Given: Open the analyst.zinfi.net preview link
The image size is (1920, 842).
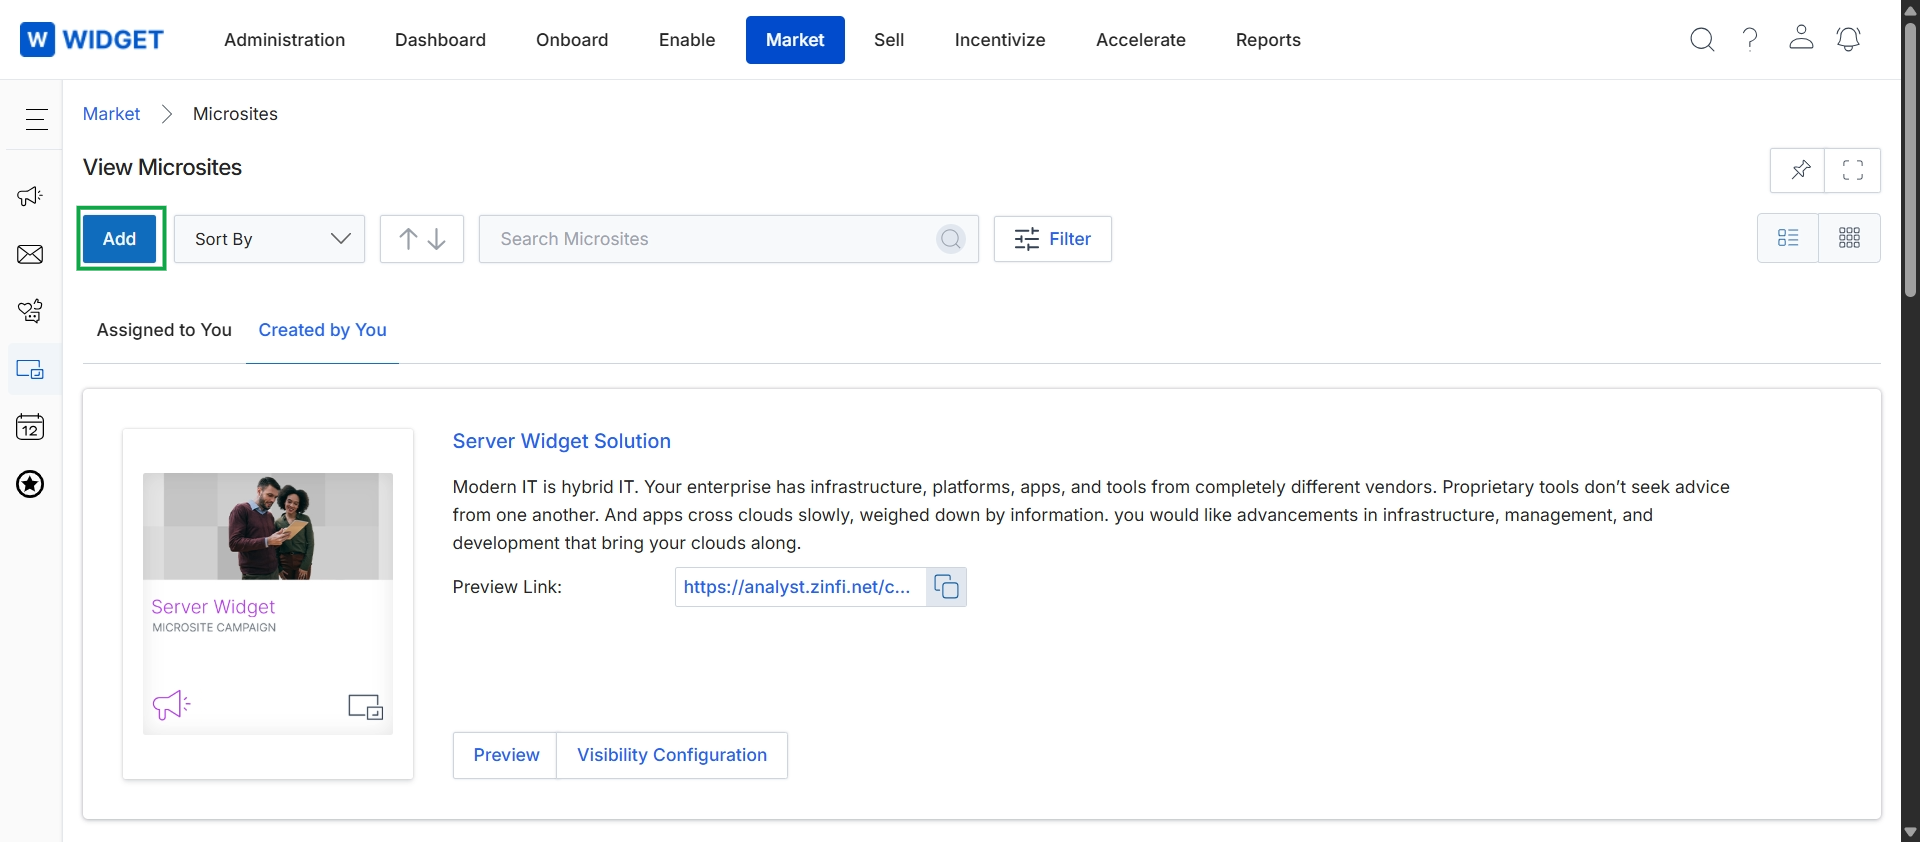Looking at the screenshot, I should click(797, 587).
